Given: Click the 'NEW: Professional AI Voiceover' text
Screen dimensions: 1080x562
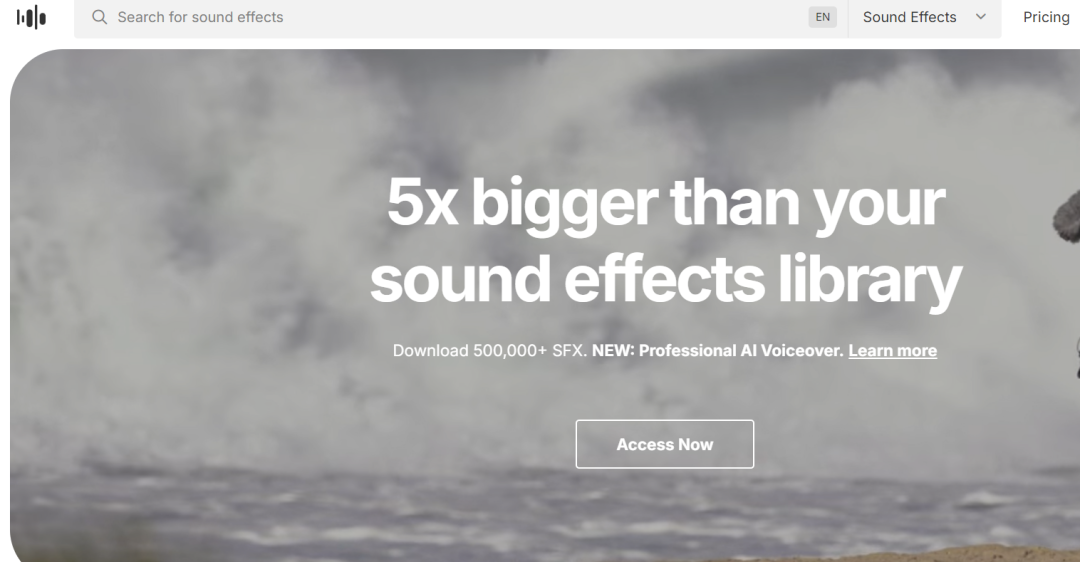Looking at the screenshot, I should [718, 351].
